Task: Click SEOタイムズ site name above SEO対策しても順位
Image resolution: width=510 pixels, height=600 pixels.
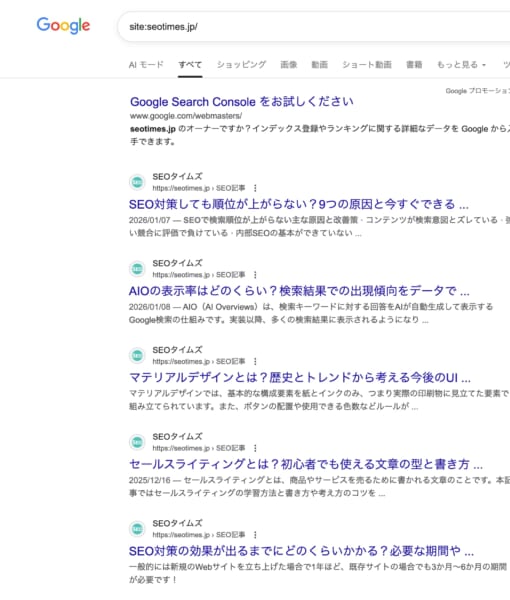Action: point(177,177)
